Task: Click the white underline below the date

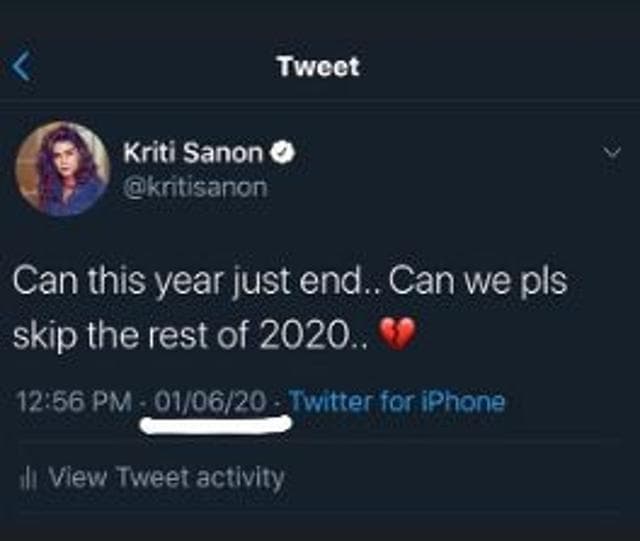Action: point(216,424)
